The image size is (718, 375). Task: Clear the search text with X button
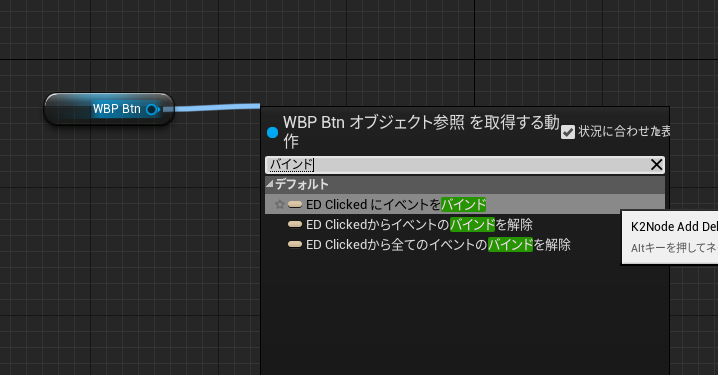[x=656, y=165]
